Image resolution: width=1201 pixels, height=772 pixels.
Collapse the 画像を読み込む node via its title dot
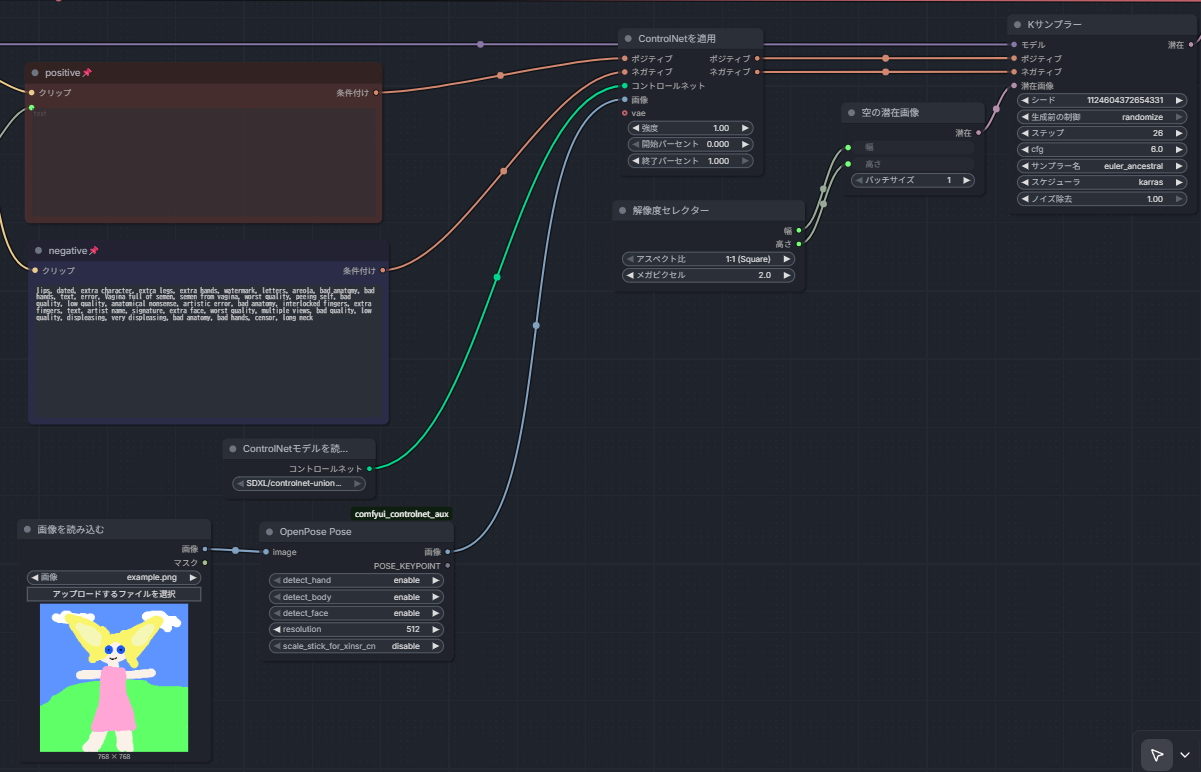click(27, 529)
